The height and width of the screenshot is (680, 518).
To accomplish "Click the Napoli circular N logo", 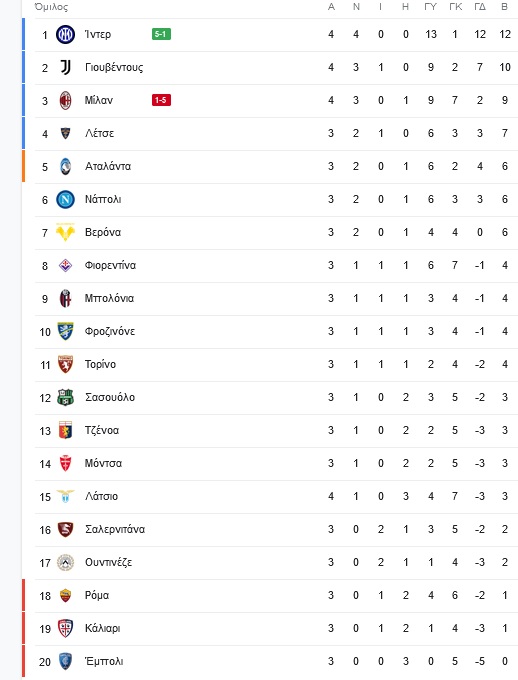I will (x=66, y=199).
